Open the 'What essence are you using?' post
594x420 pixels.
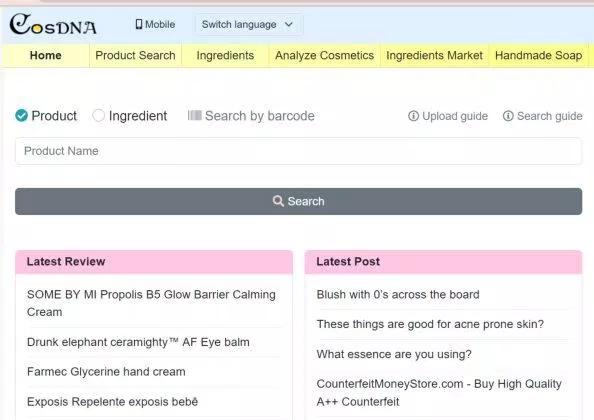coord(394,354)
